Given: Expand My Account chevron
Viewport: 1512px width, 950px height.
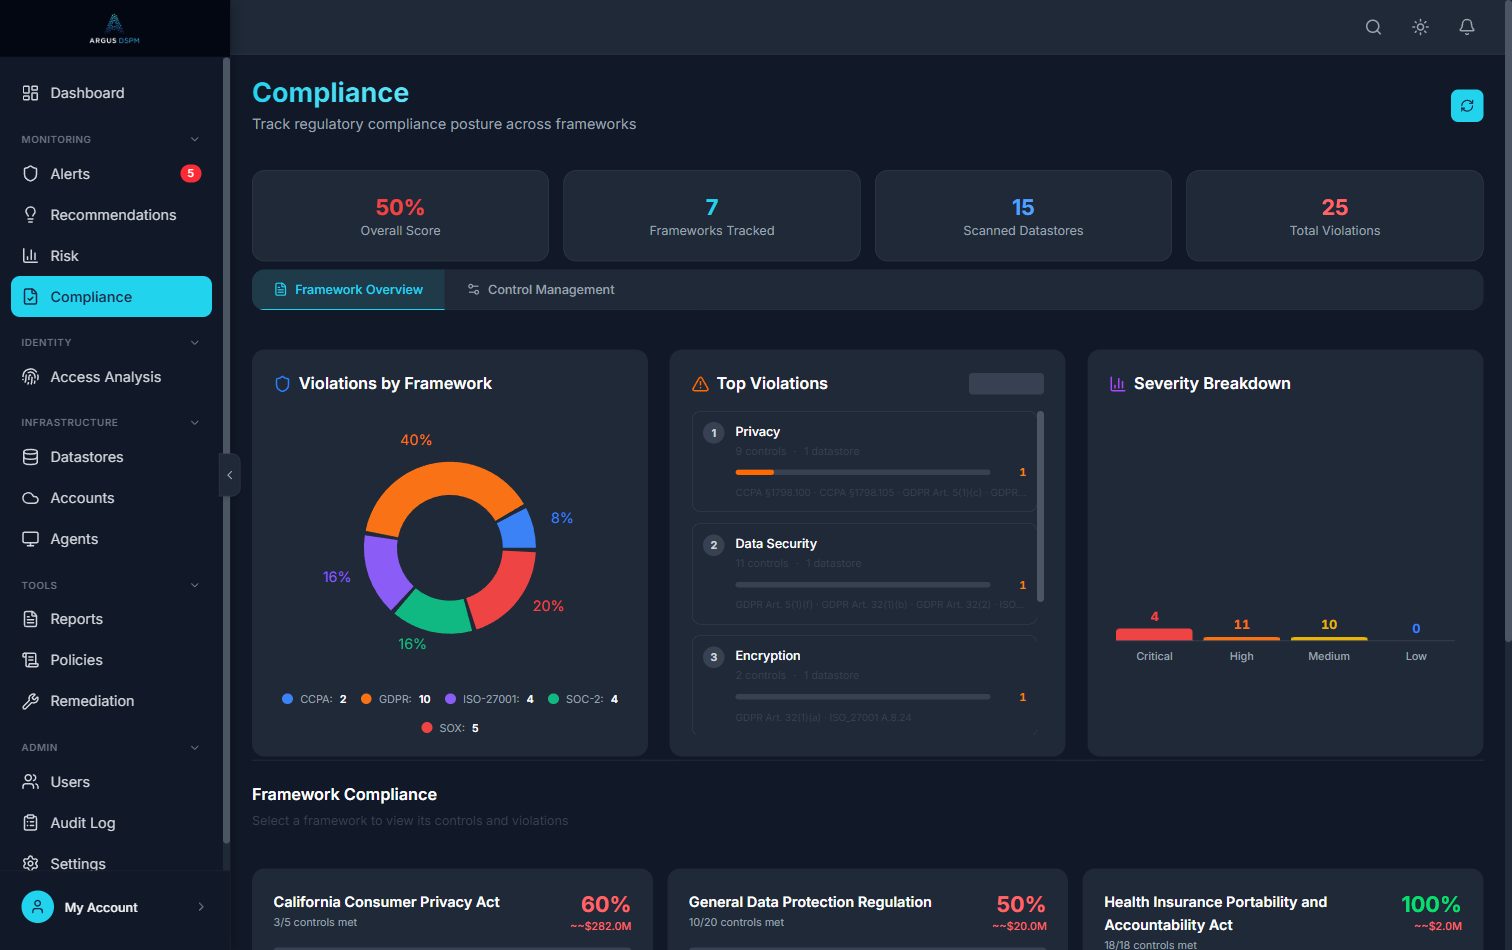Looking at the screenshot, I should tap(201, 907).
